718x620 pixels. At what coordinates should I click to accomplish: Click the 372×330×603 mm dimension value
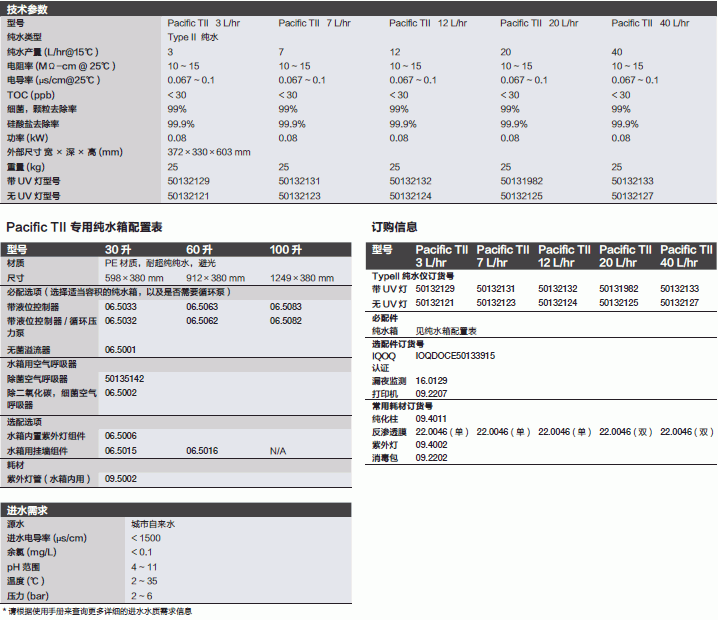209,152
